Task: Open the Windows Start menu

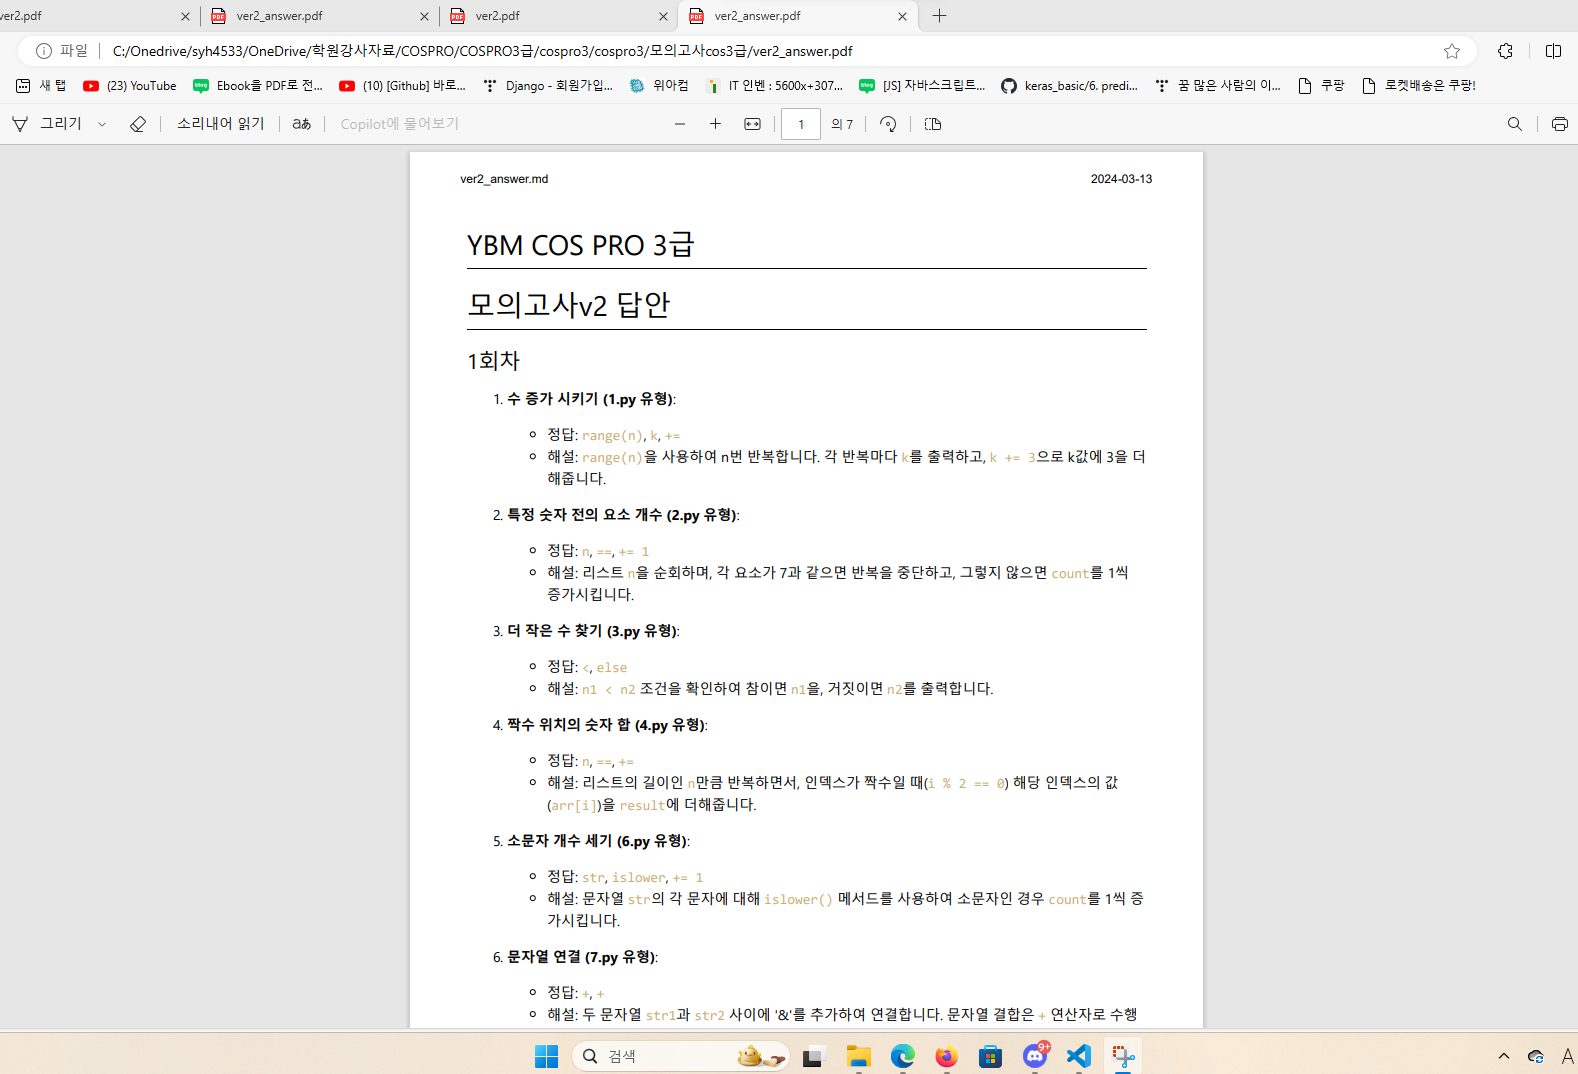Action: click(546, 1056)
